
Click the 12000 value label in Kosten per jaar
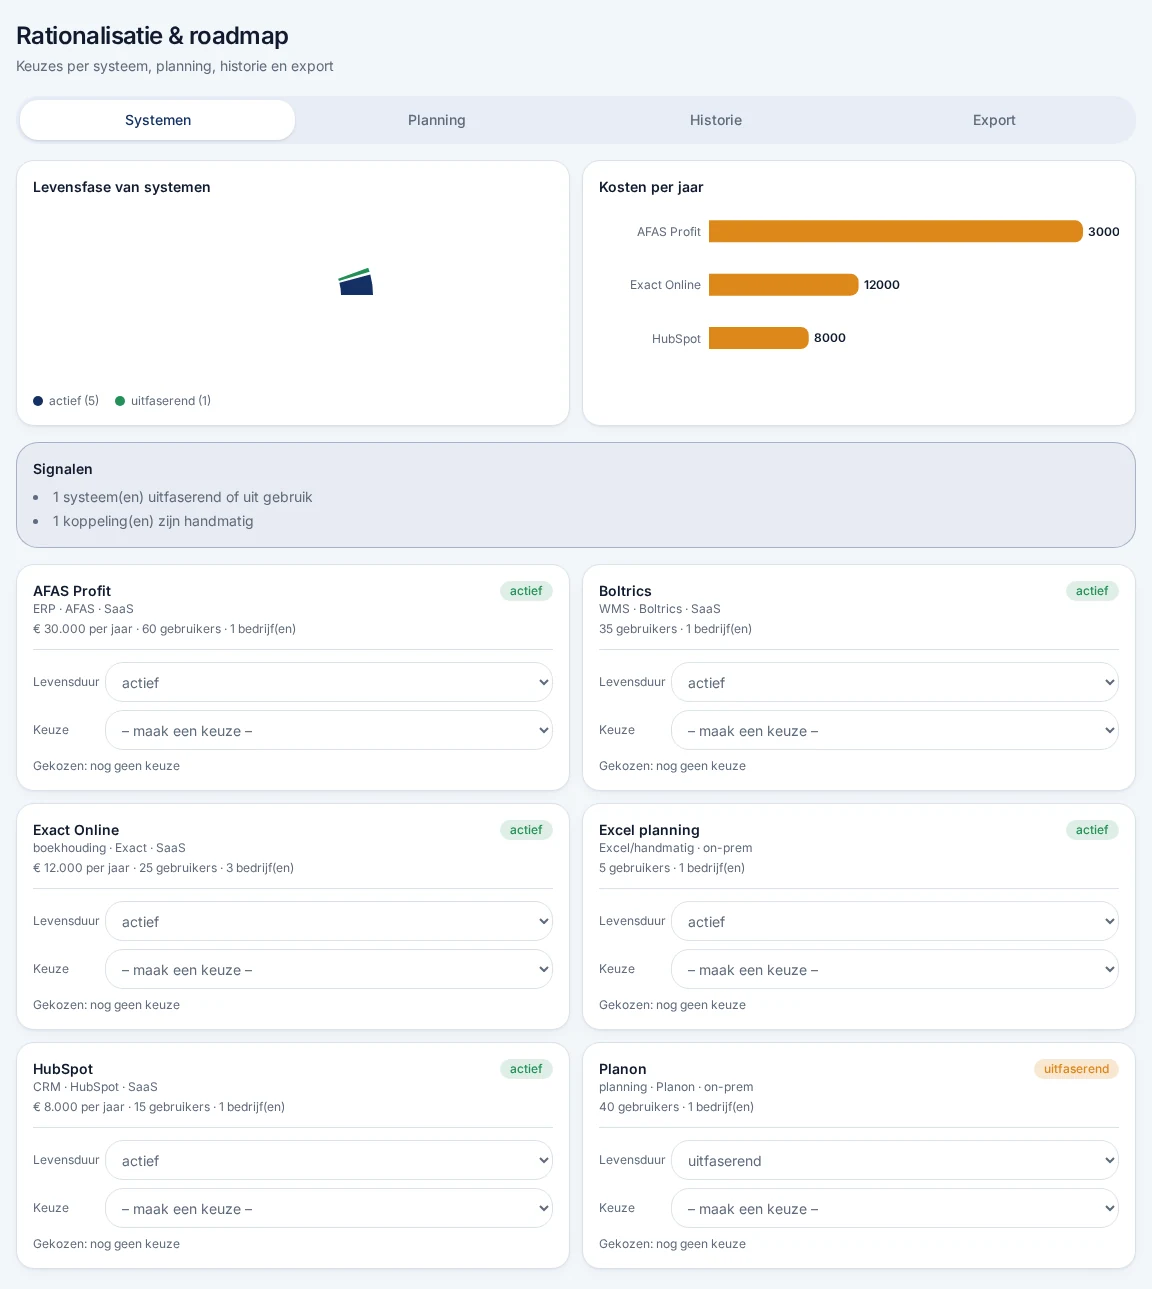[882, 285]
